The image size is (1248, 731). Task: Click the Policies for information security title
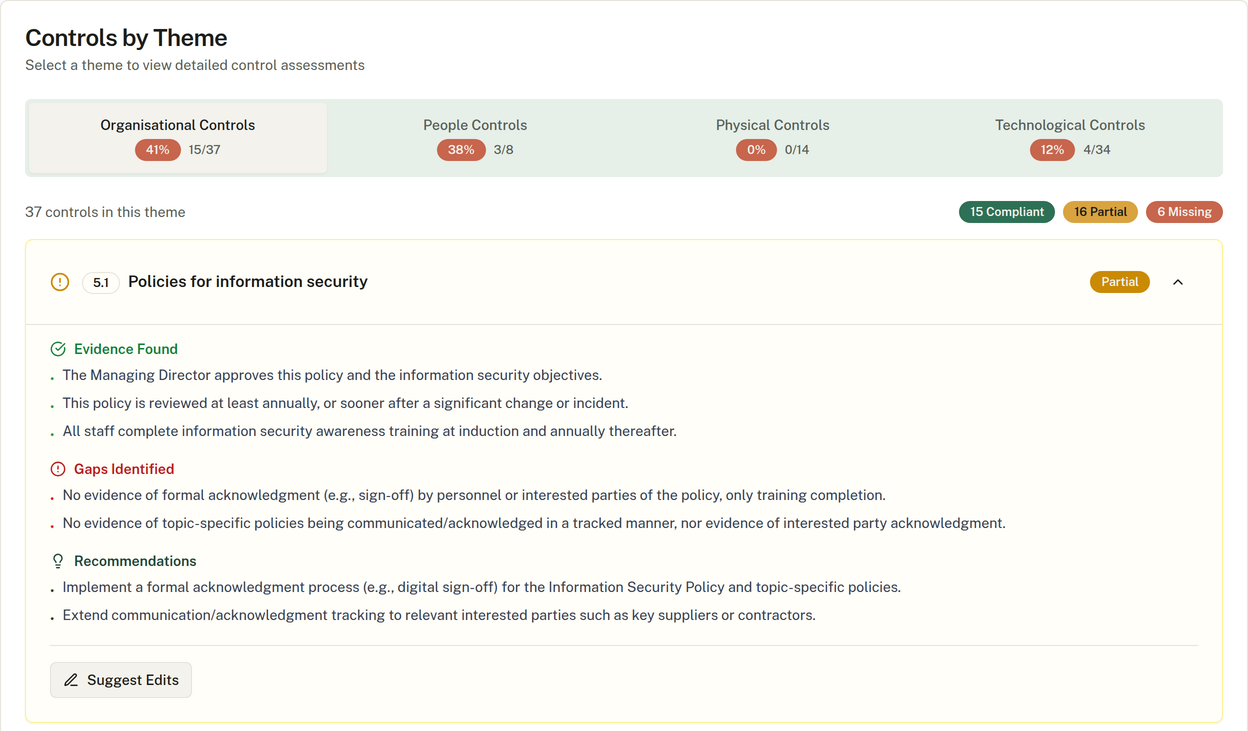click(x=248, y=282)
